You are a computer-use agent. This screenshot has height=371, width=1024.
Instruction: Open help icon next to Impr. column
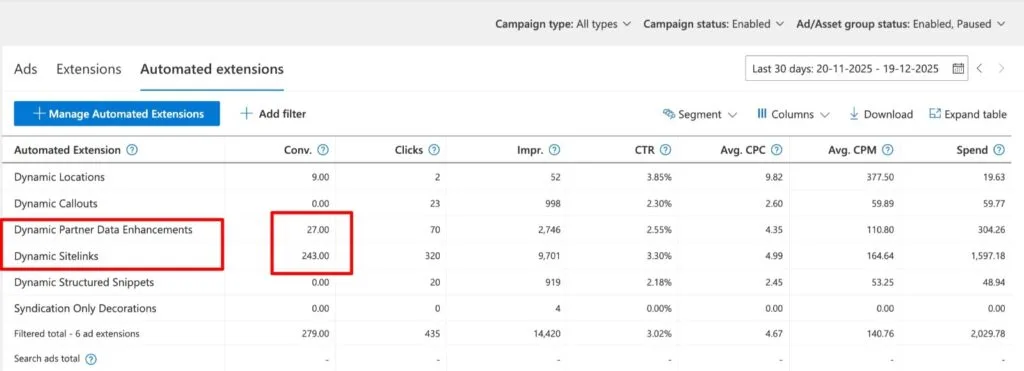(x=554, y=150)
